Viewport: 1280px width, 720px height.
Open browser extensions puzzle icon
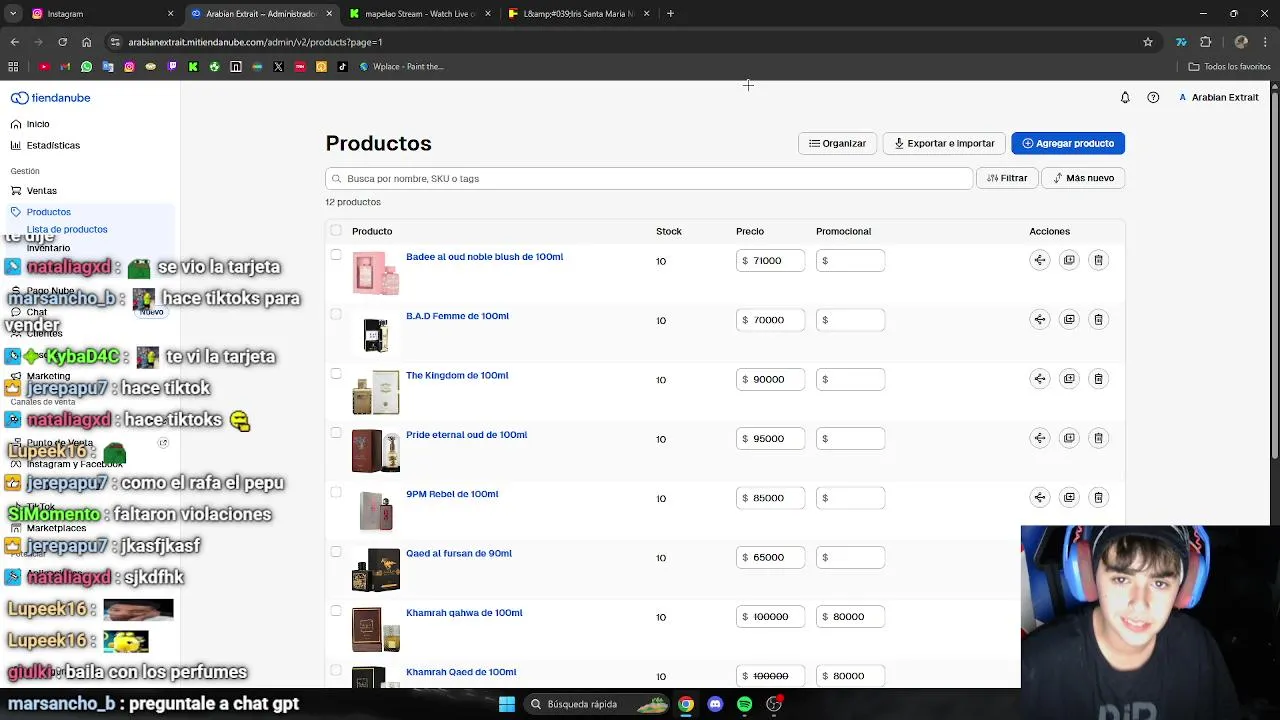(x=1205, y=42)
